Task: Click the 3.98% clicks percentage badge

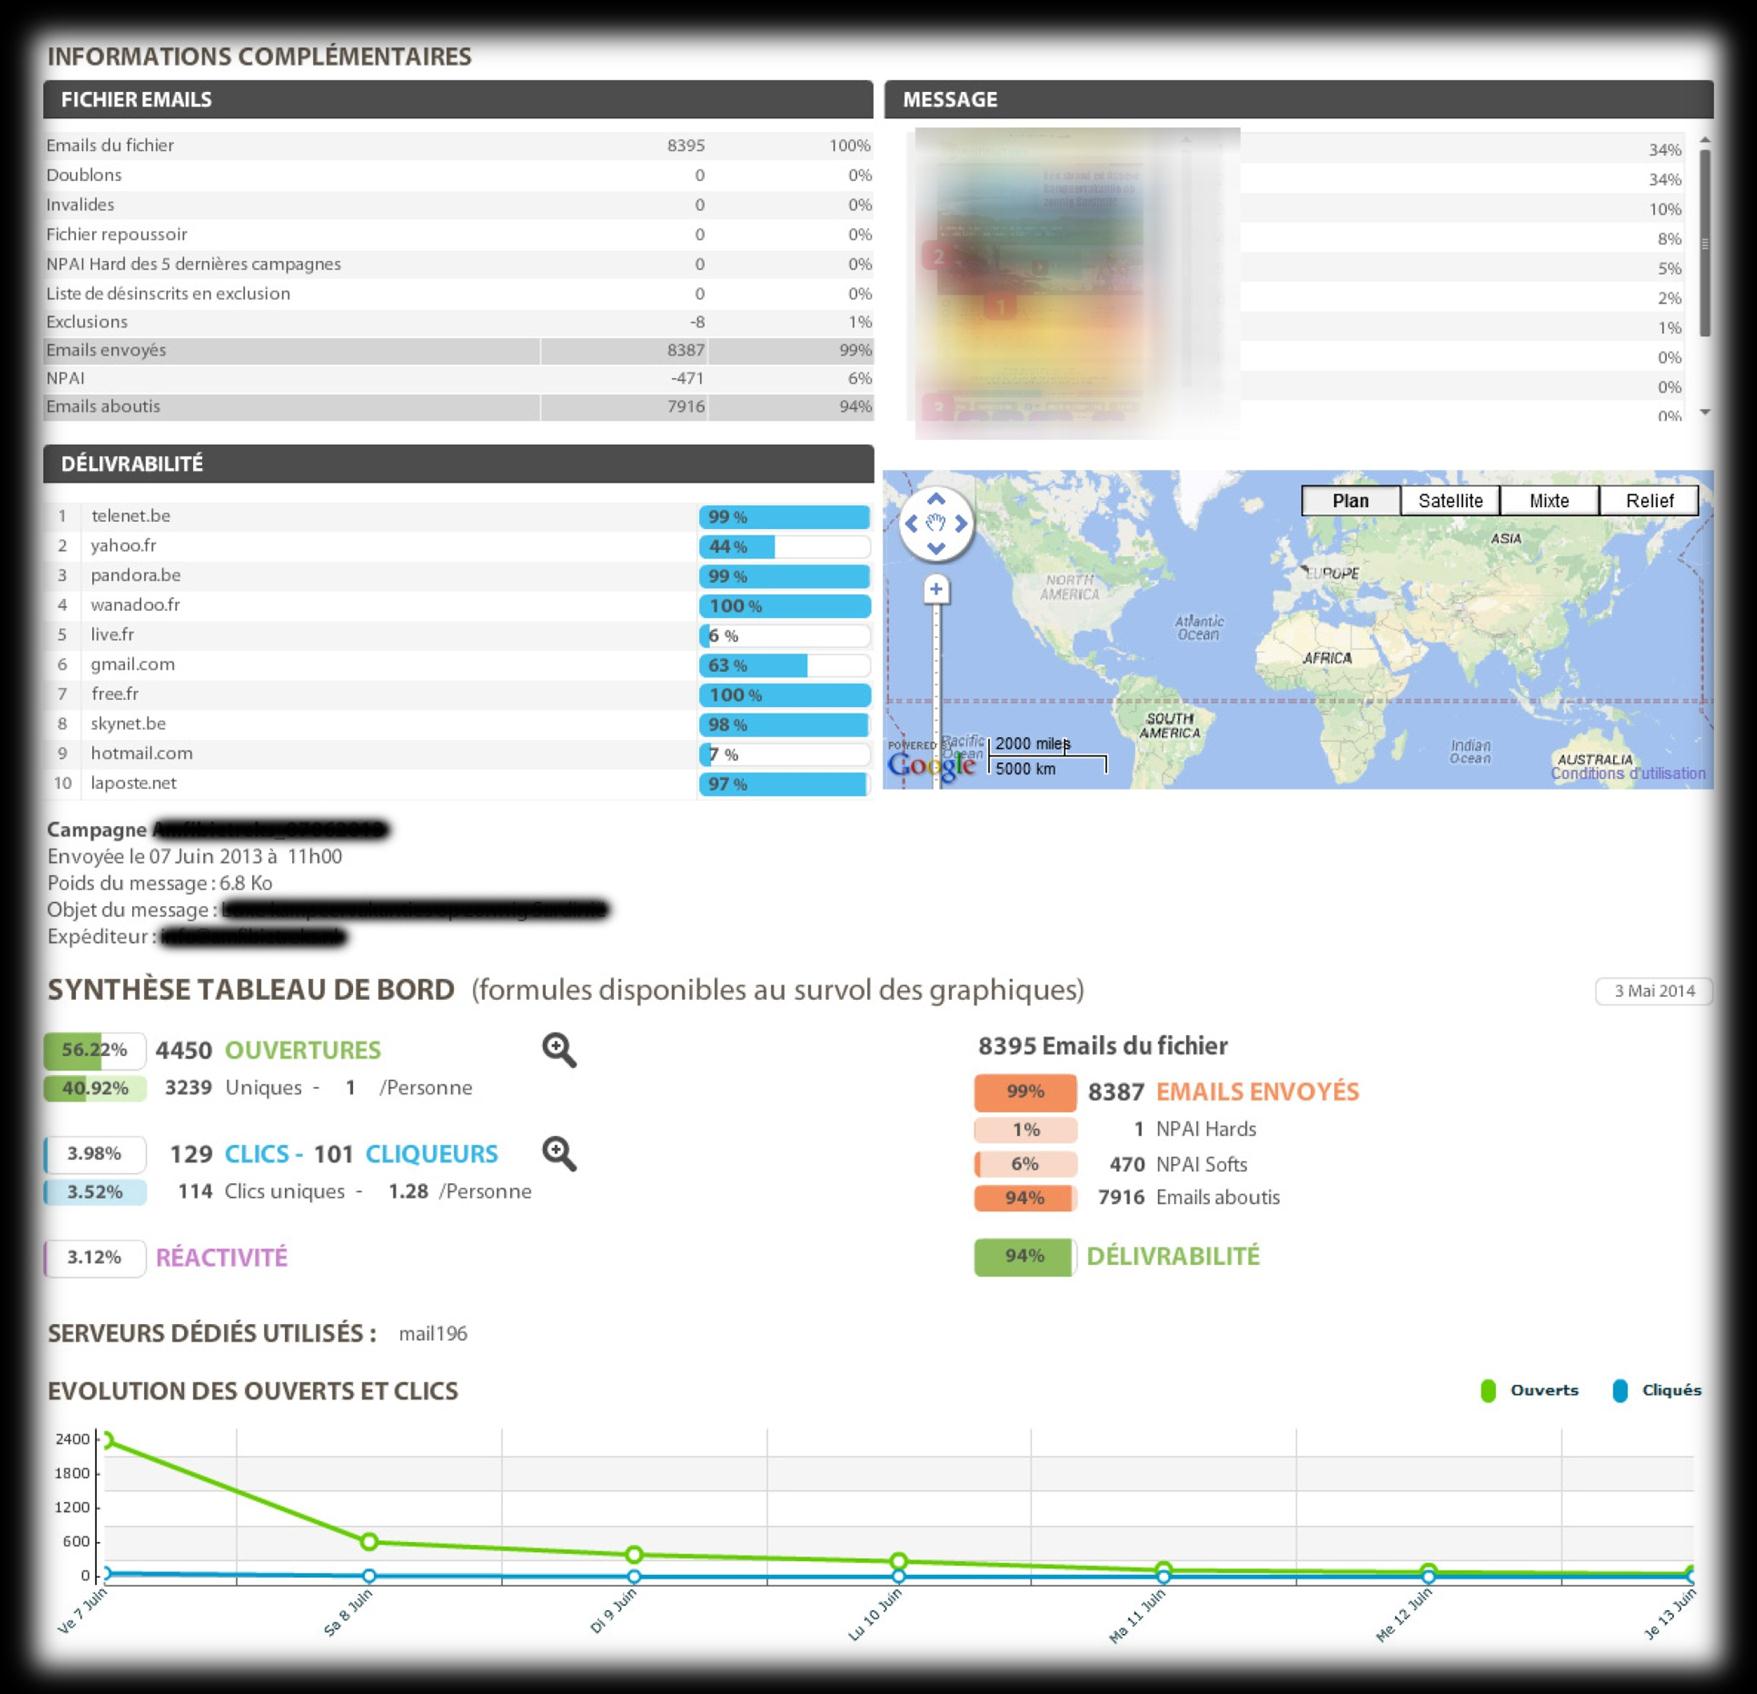Action: pyautogui.click(x=95, y=1154)
